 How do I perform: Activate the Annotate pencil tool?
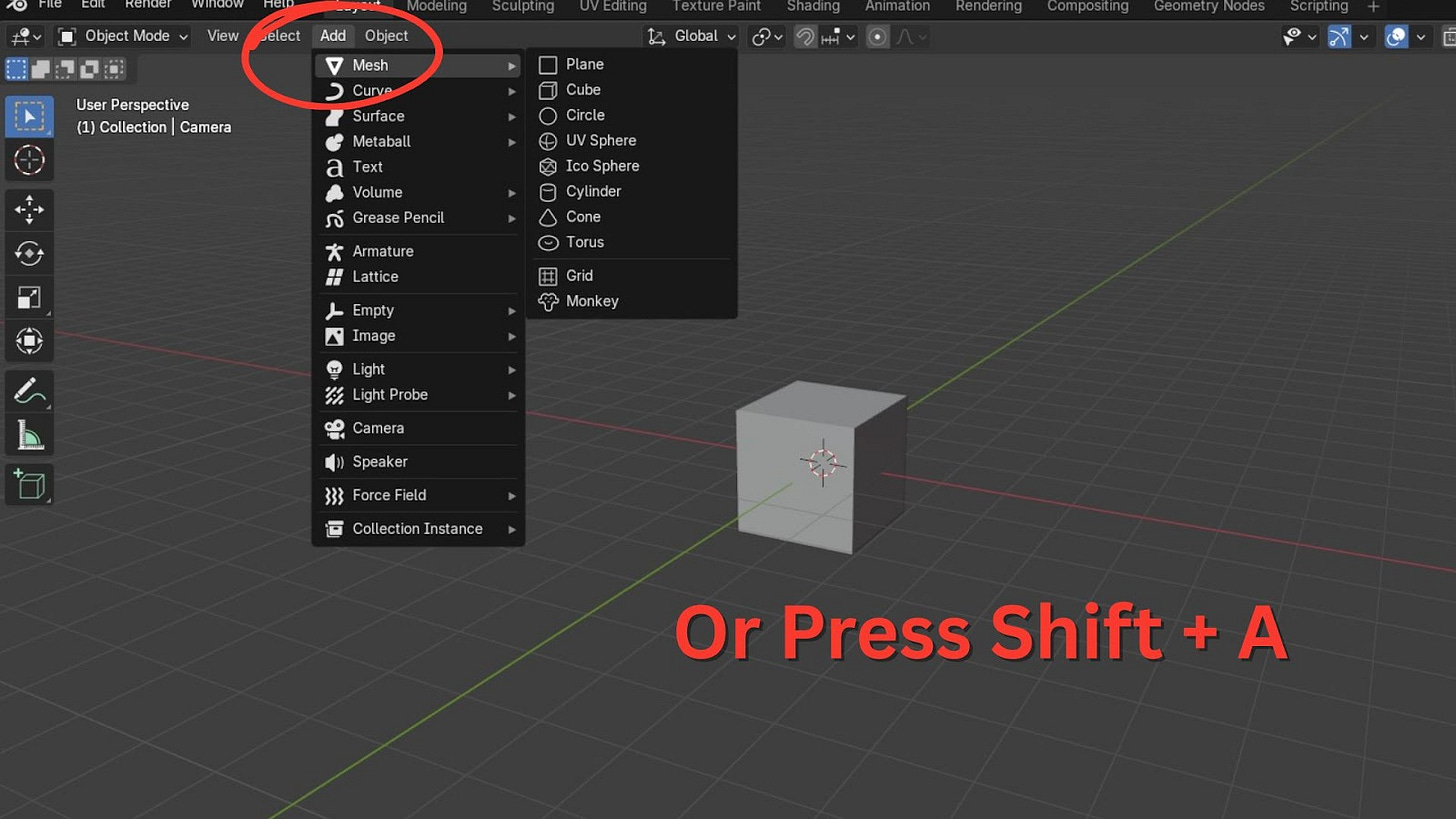pyautogui.click(x=29, y=392)
